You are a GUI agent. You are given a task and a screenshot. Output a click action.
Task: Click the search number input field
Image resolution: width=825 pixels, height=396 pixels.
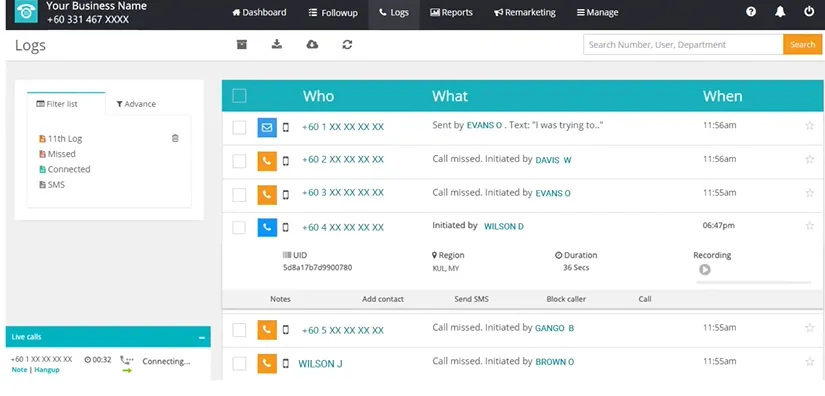(683, 45)
